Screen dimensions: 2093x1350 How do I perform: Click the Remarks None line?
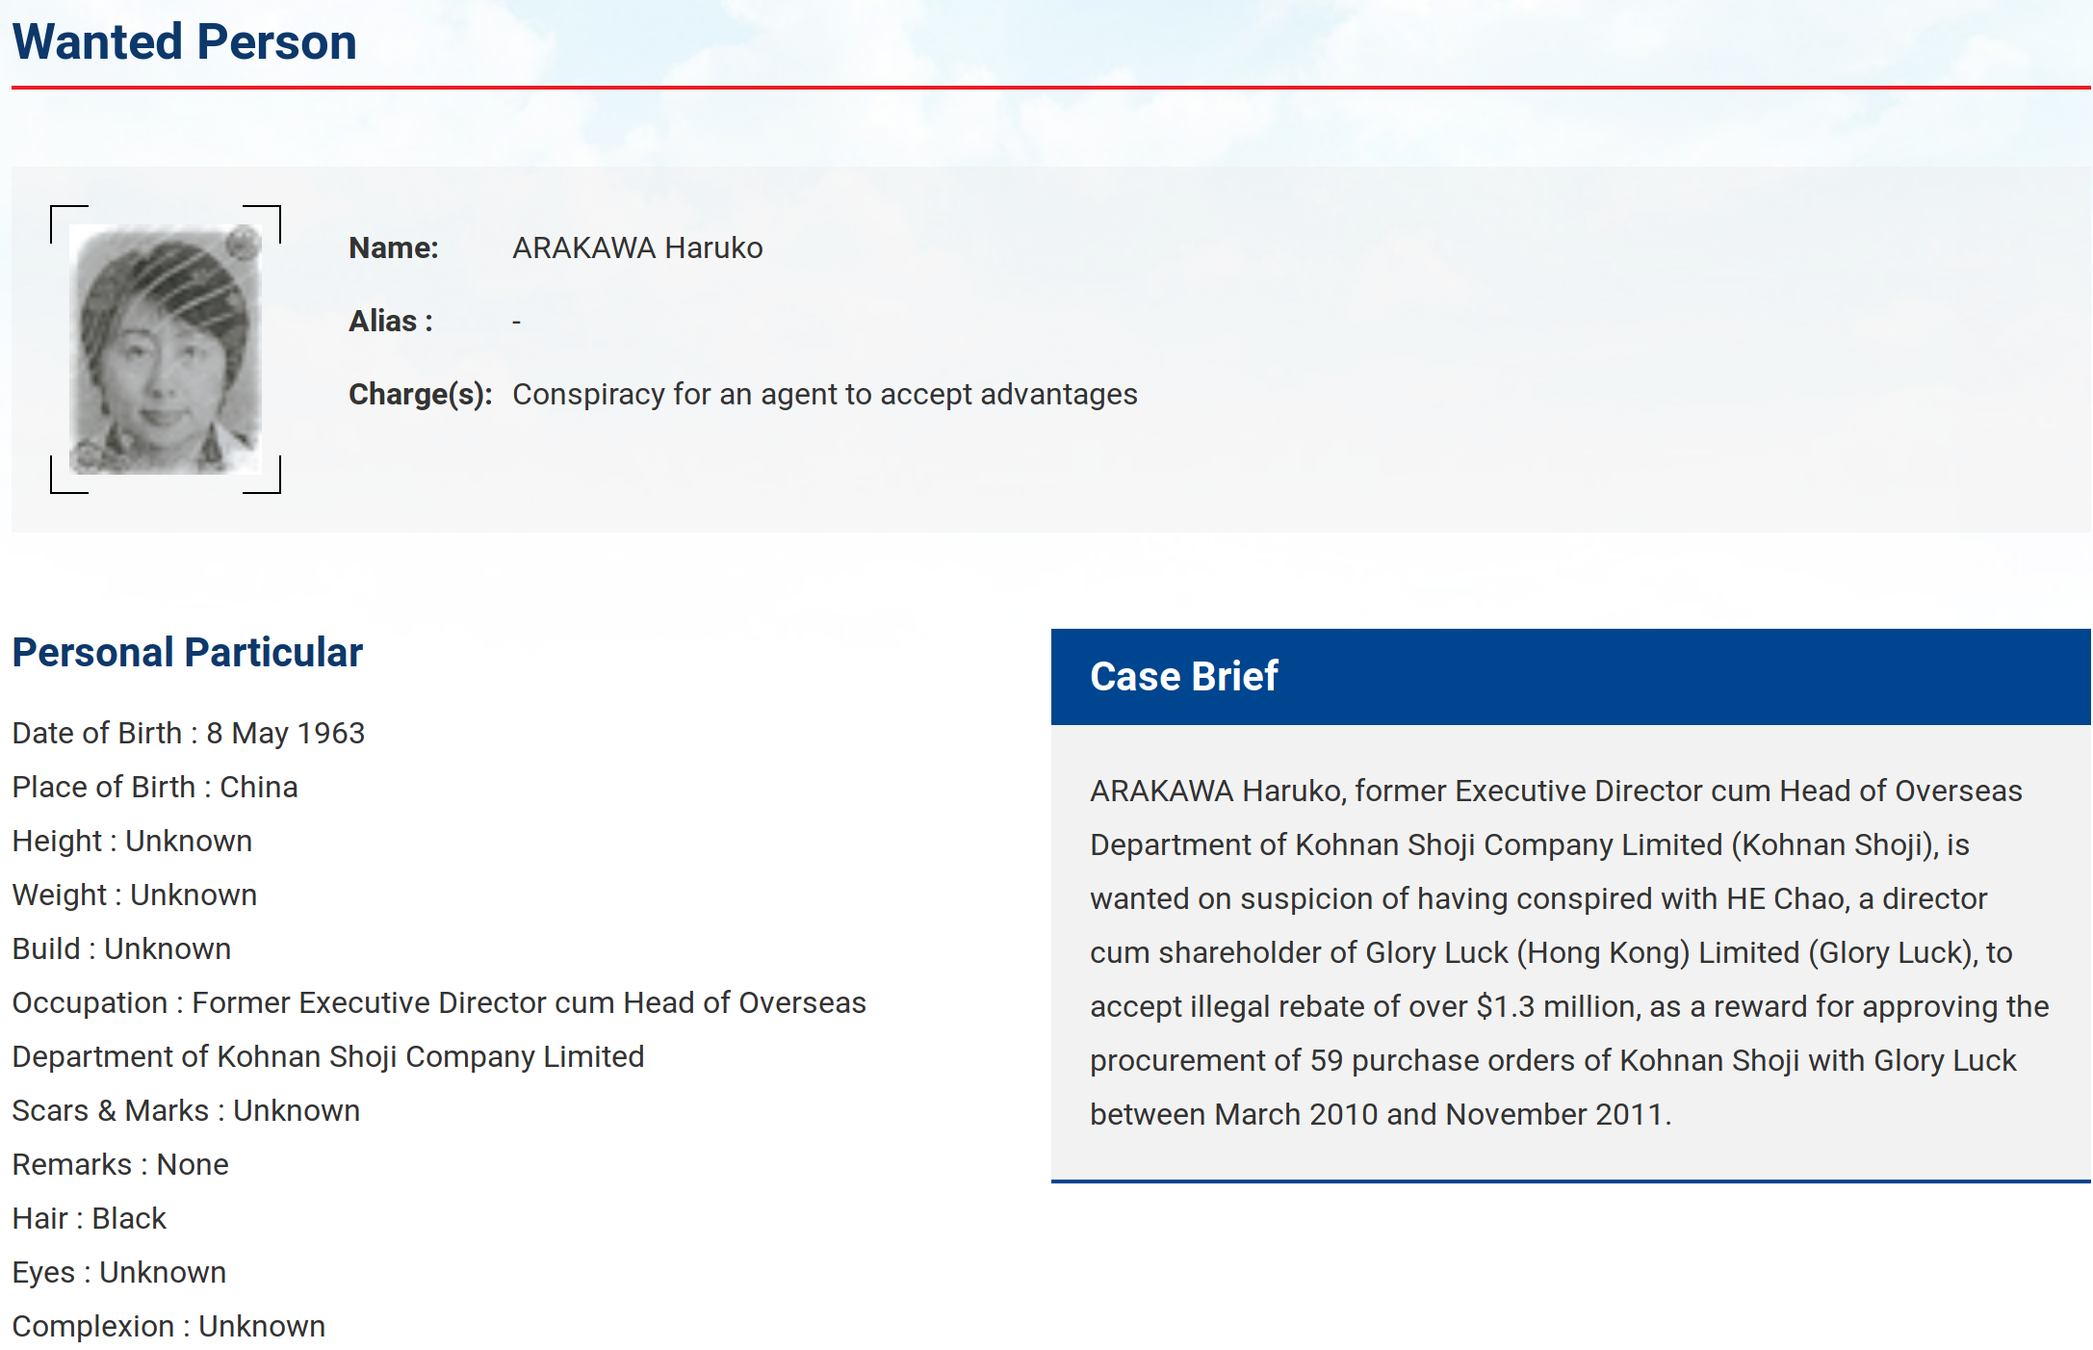pos(120,1166)
